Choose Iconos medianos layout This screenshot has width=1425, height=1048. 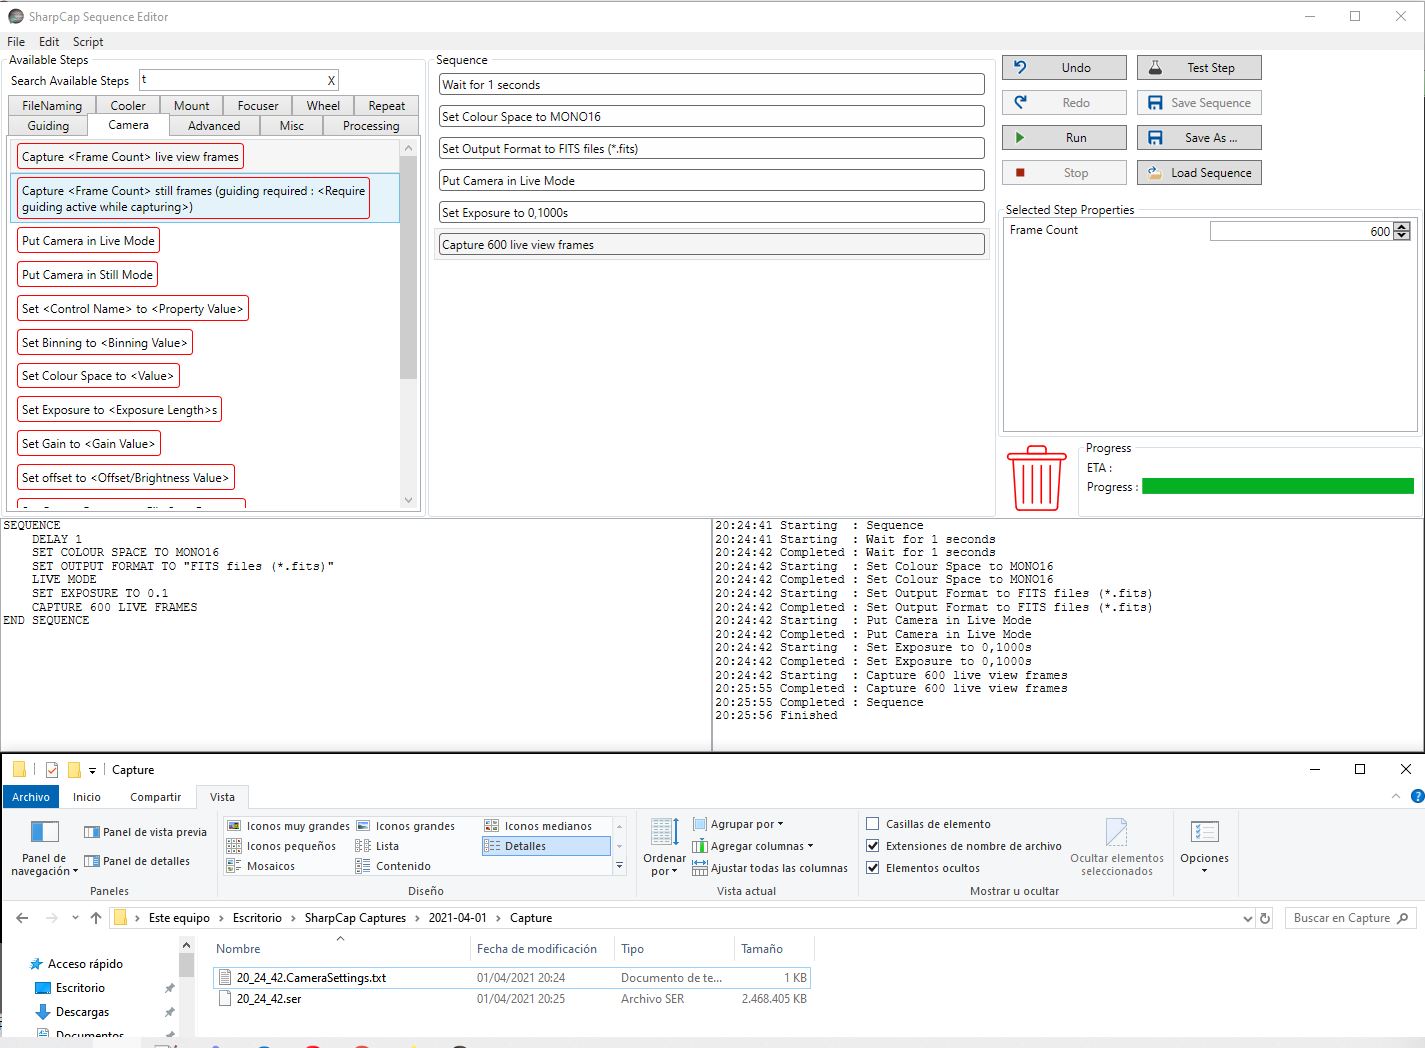(x=539, y=826)
